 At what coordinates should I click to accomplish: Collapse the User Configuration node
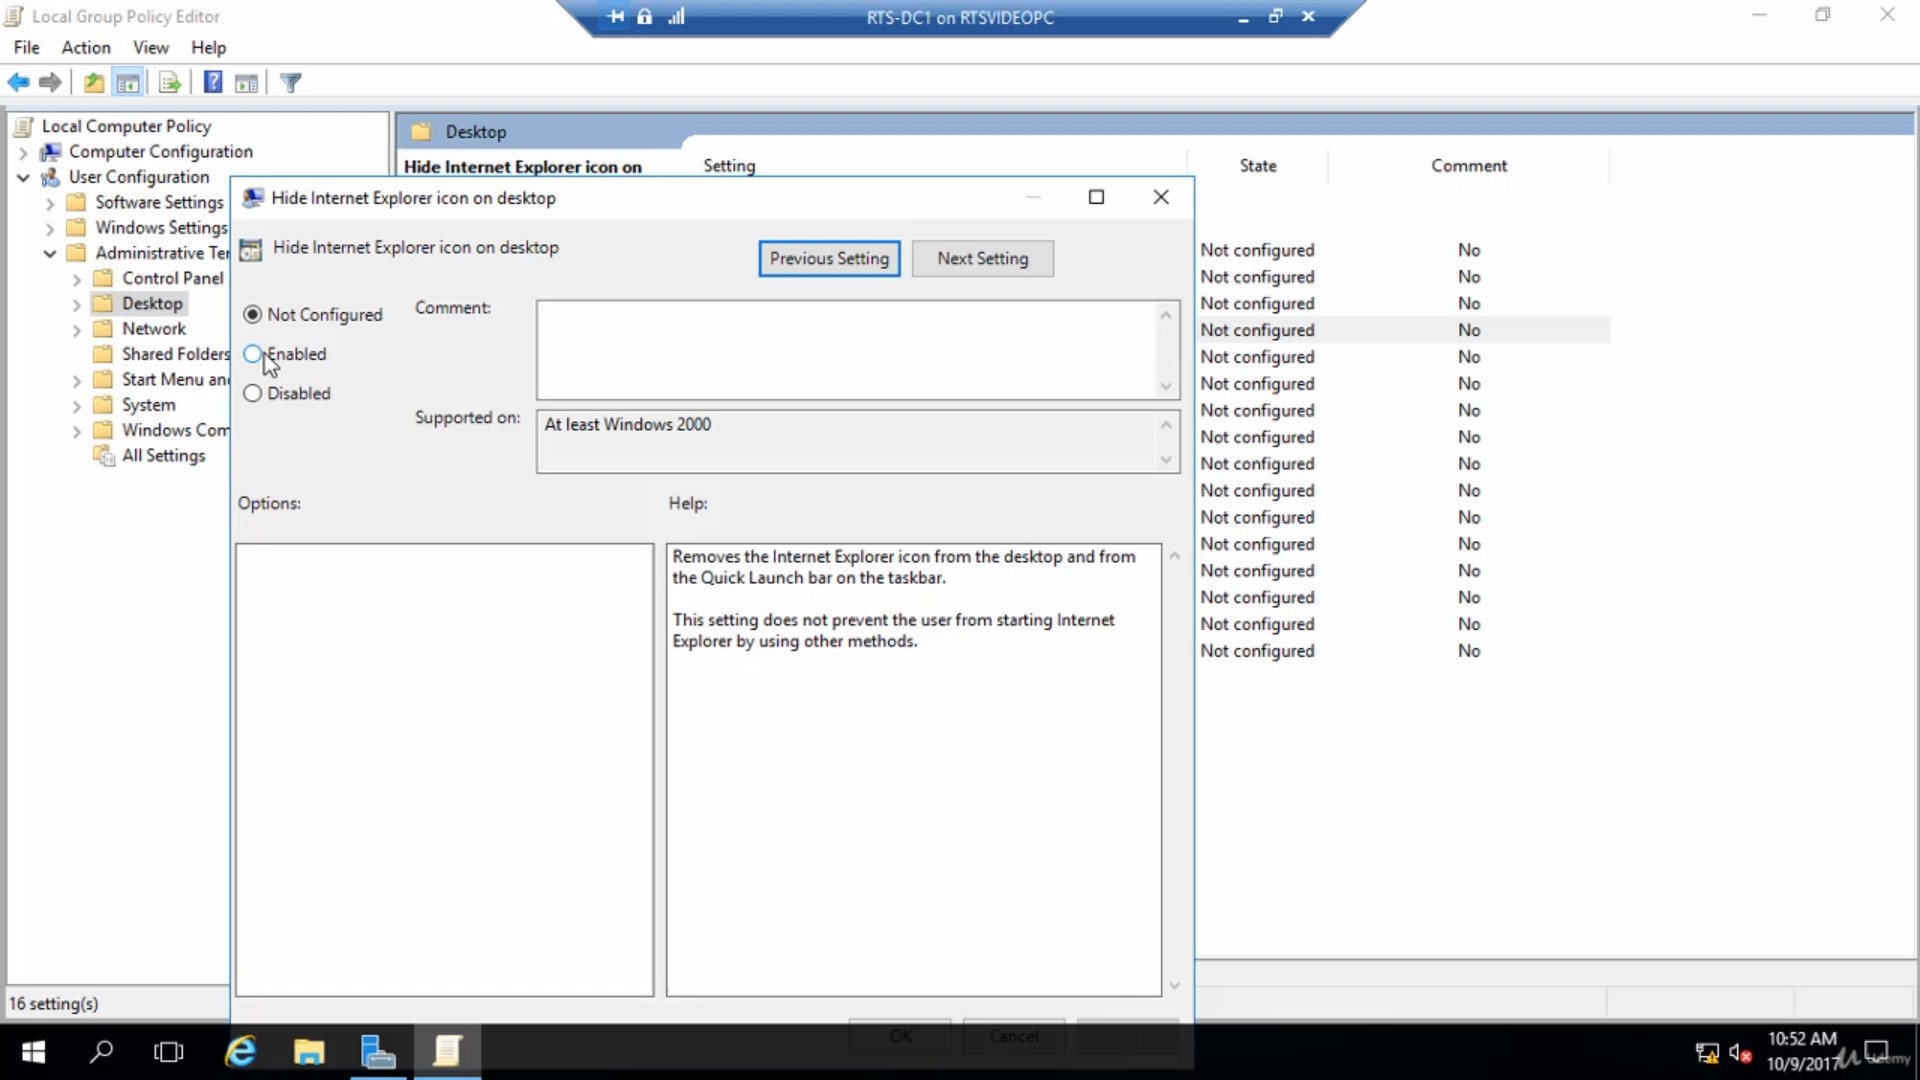[23, 178]
